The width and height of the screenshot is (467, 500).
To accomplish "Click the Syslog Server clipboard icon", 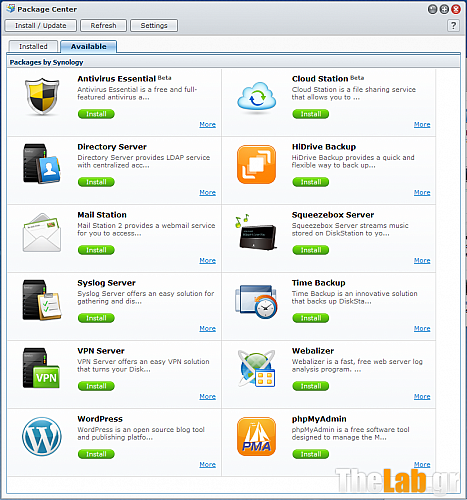I will [x=42, y=300].
